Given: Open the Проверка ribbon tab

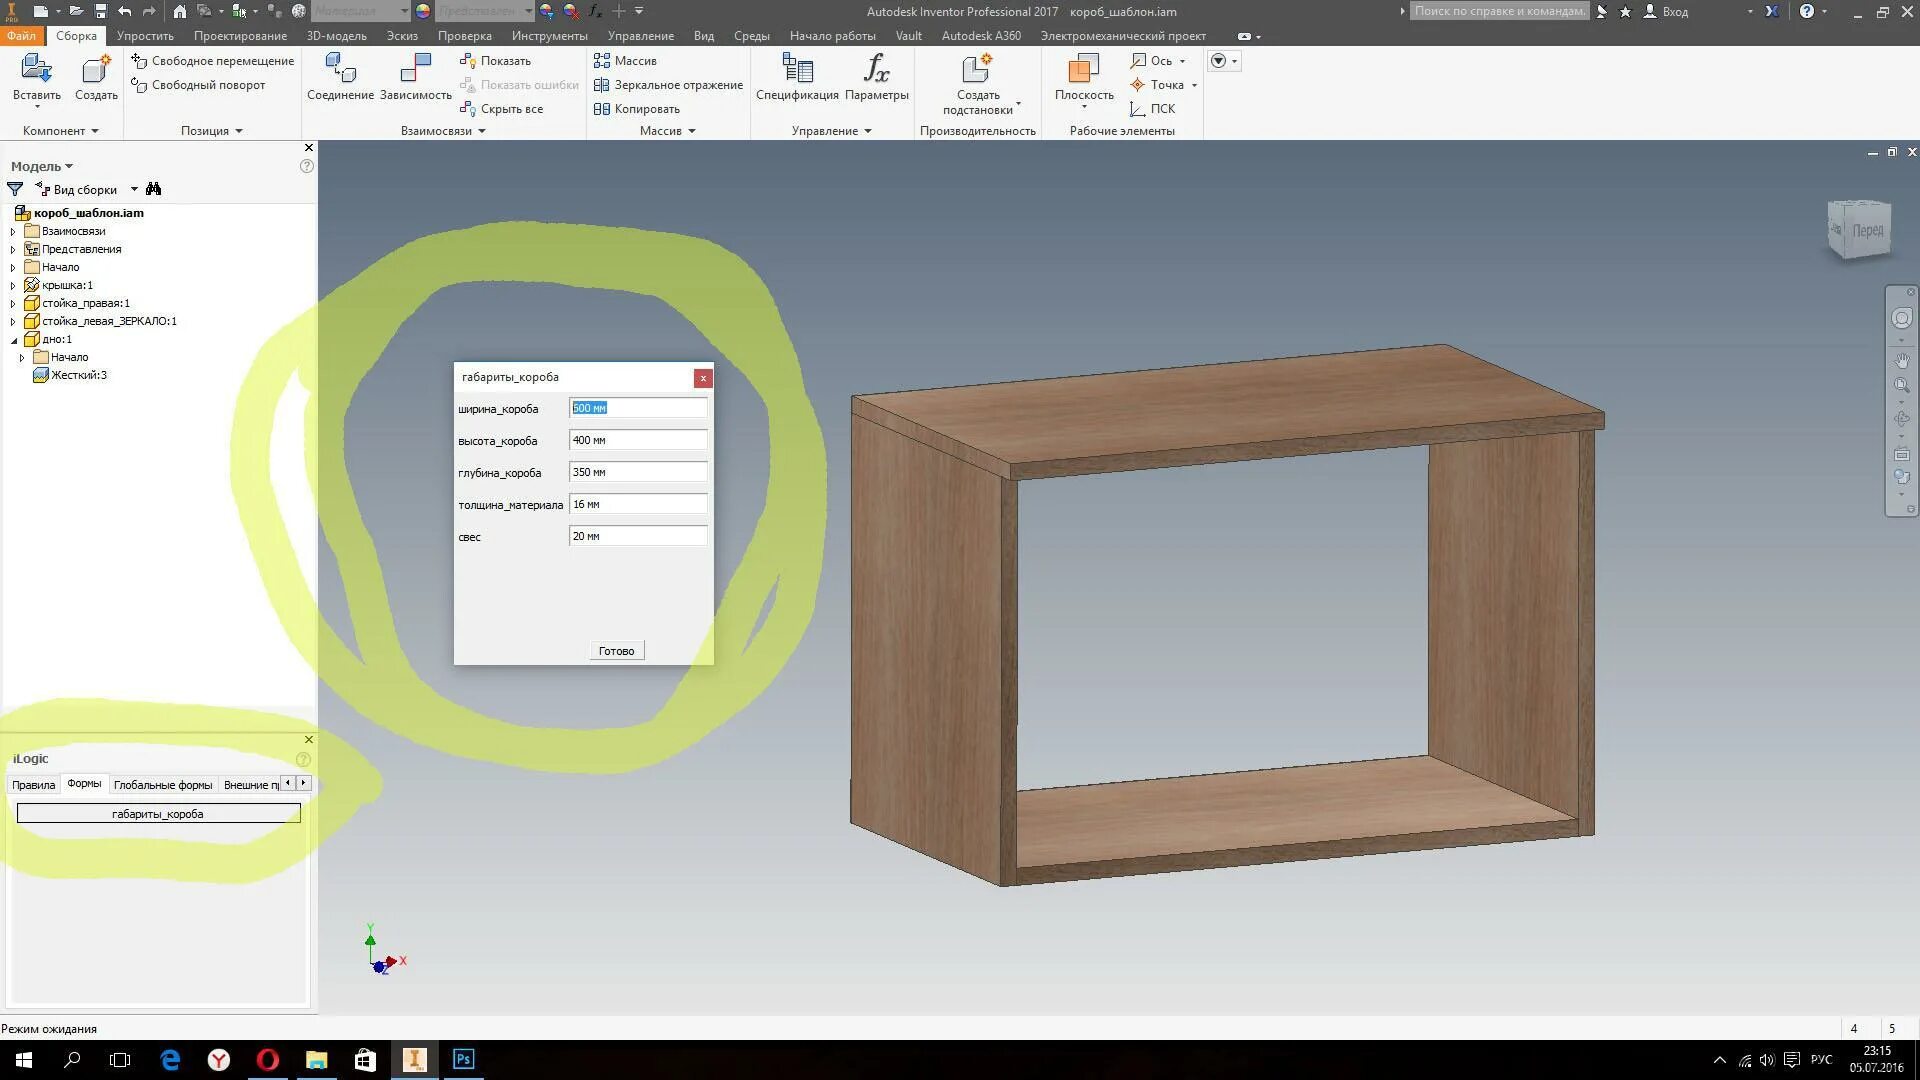Looking at the screenshot, I should pyautogui.click(x=464, y=36).
